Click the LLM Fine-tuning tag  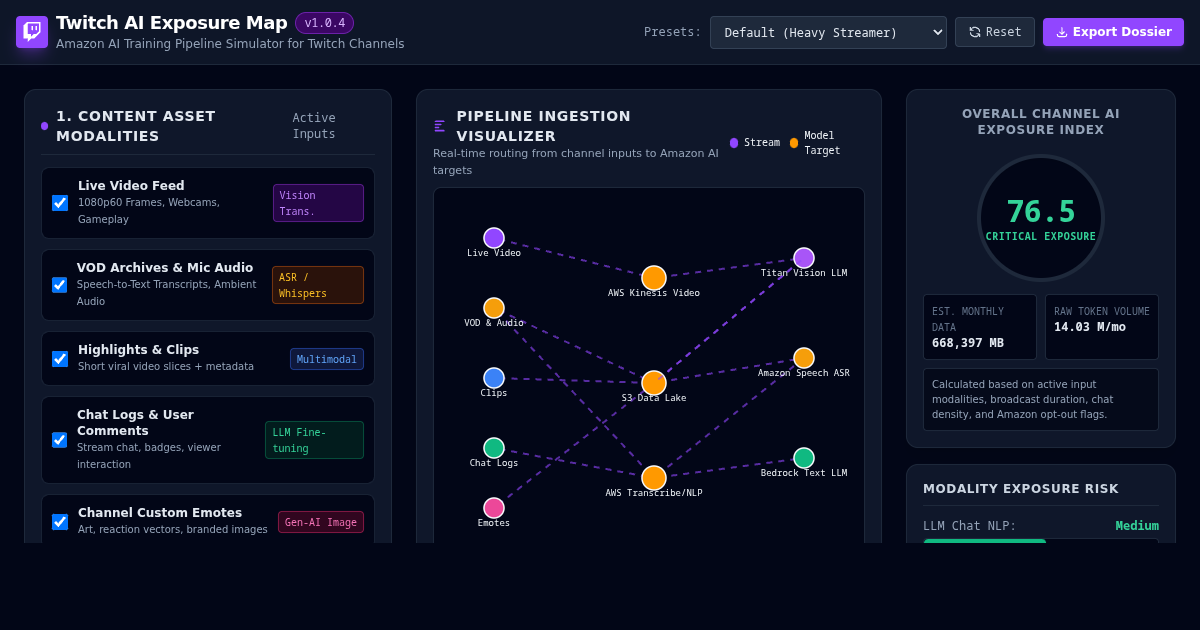point(314,440)
